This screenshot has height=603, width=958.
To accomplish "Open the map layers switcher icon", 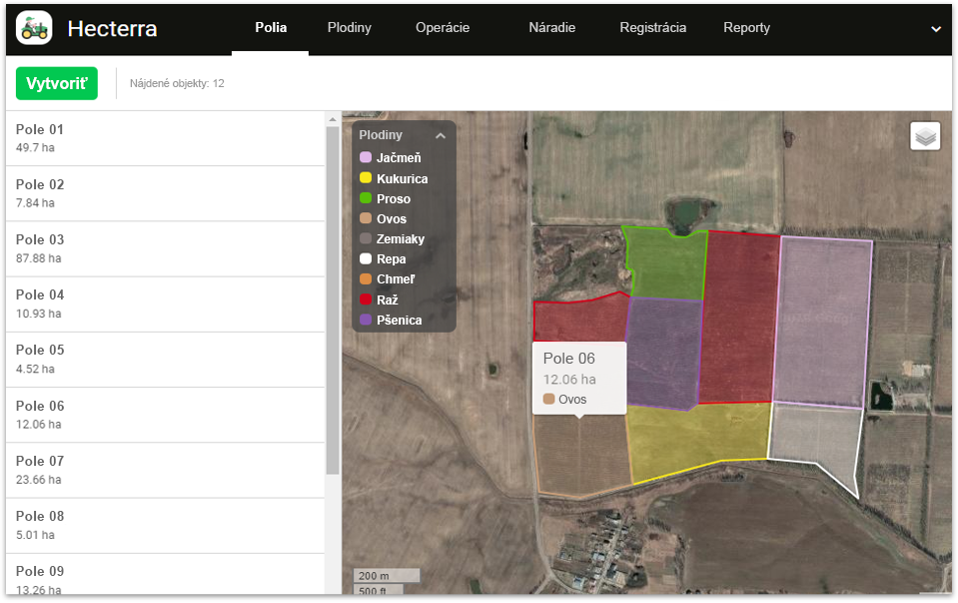I will click(x=925, y=136).
